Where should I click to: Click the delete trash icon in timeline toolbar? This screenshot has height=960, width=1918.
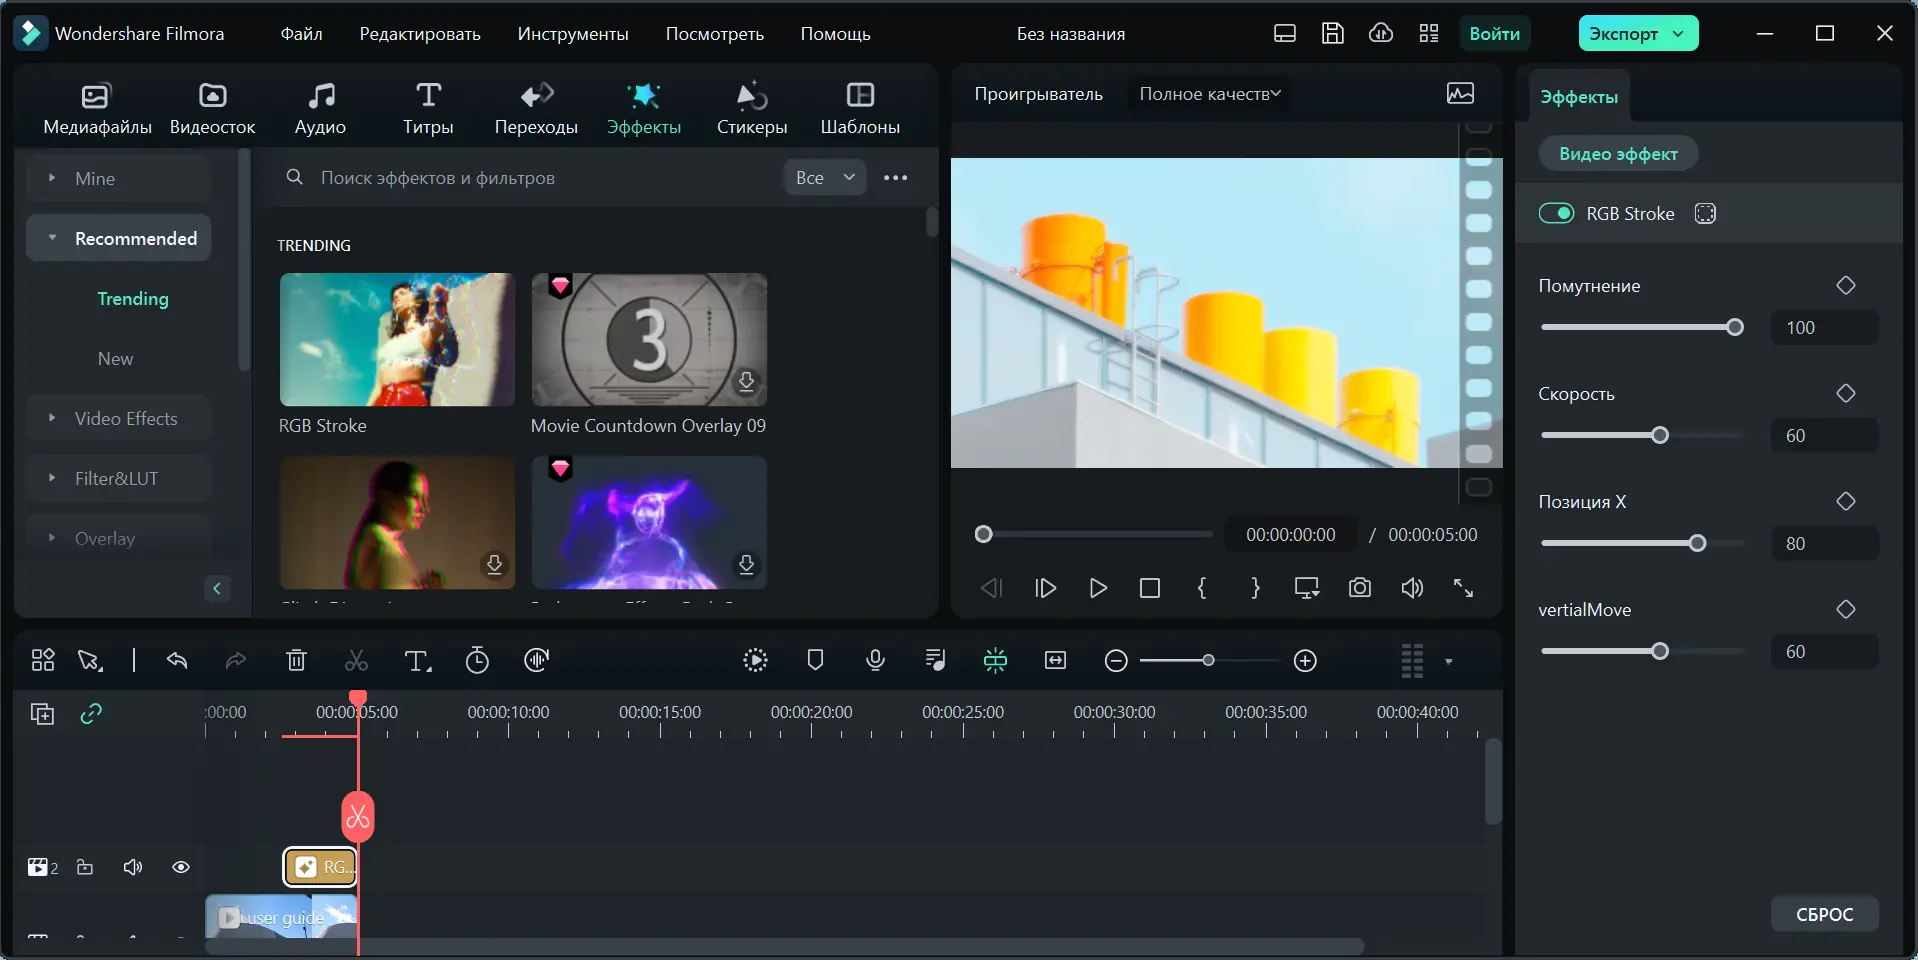pos(296,660)
